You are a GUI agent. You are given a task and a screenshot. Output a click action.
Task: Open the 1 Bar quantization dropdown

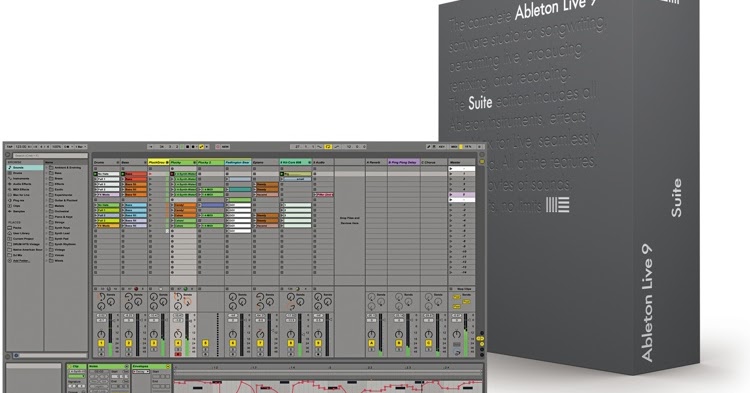[81, 147]
